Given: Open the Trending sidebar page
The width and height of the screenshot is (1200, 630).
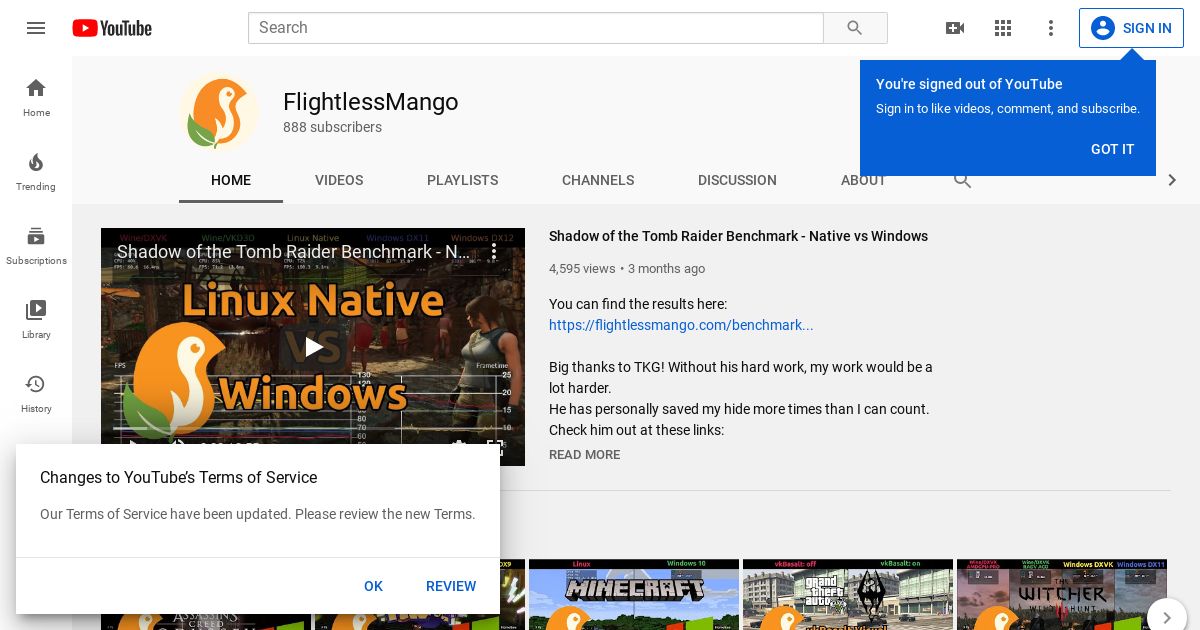Looking at the screenshot, I should click(36, 171).
